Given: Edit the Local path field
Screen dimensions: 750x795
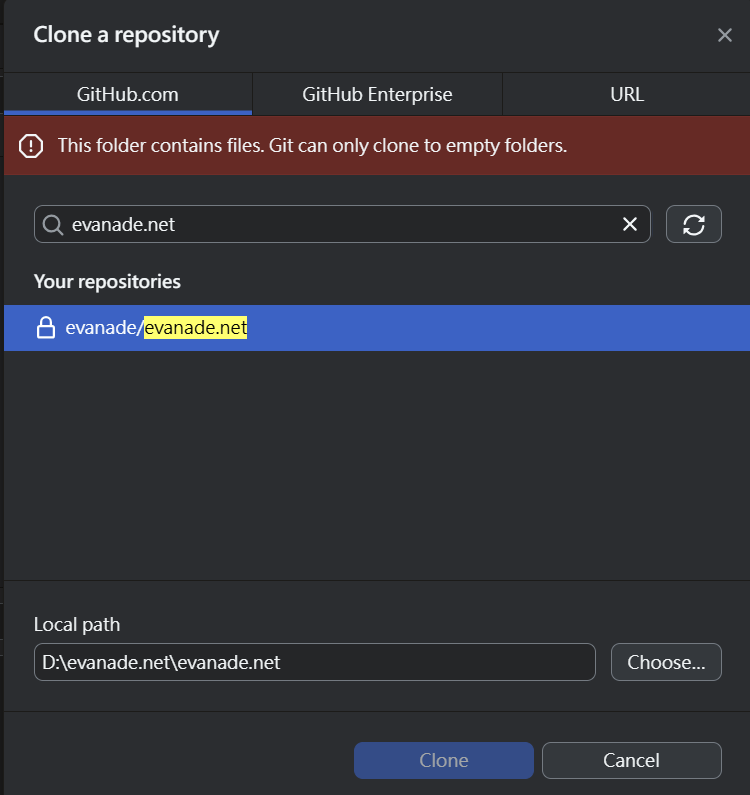Looking at the screenshot, I should click(x=314, y=662).
